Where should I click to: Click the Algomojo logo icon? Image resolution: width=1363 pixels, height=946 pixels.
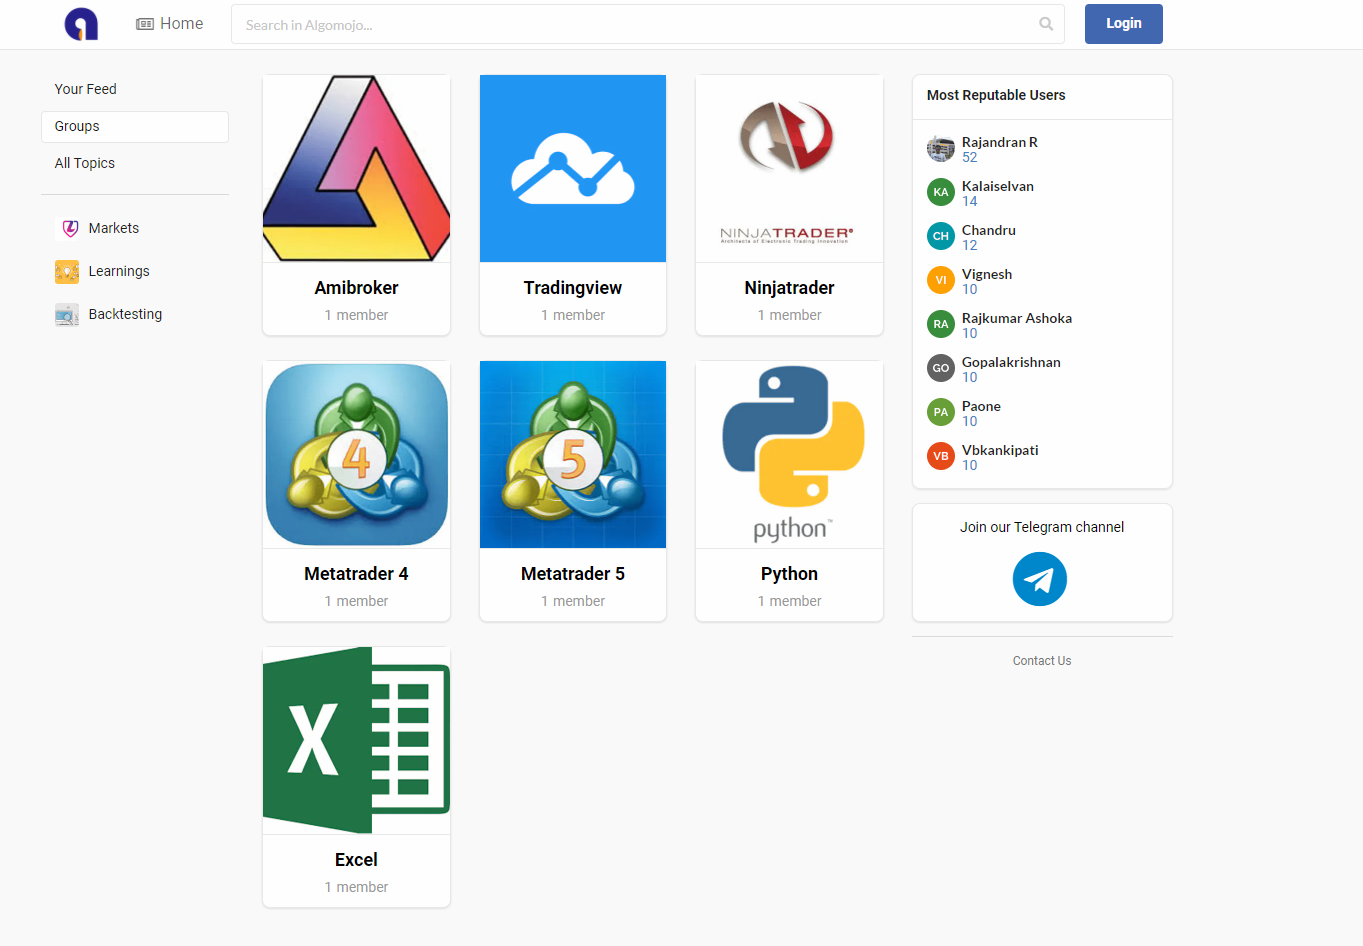(81, 24)
